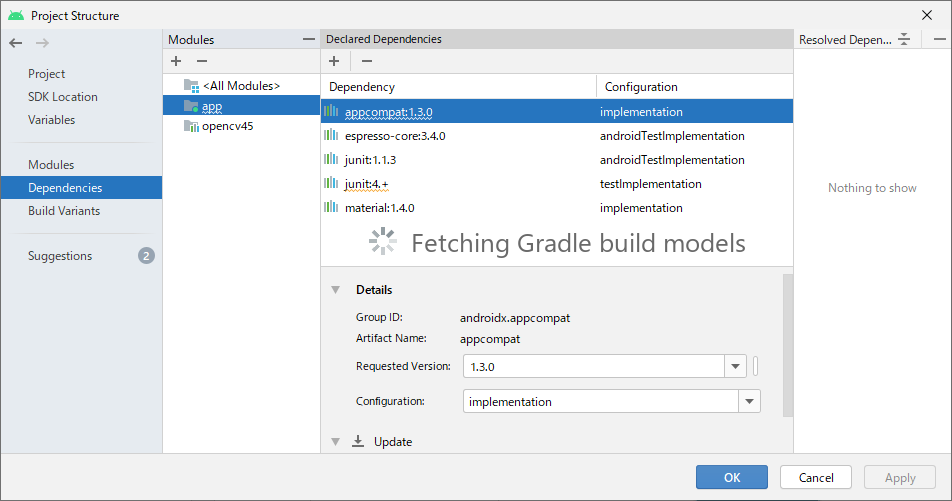Click the details pane vertical scrollbar
This screenshot has width=952, height=501.
787,345
